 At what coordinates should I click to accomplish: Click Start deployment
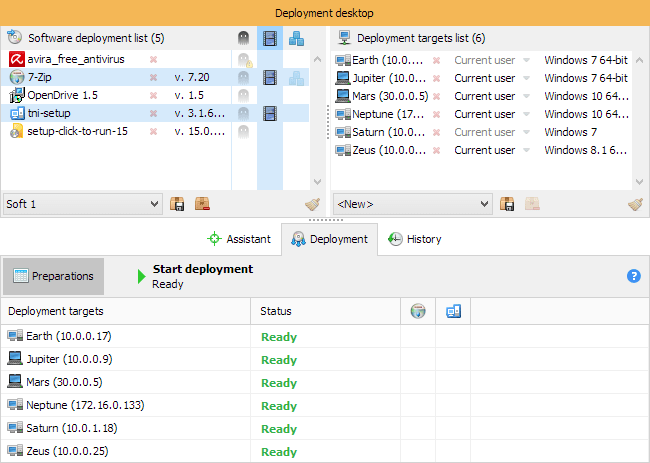(x=201, y=269)
